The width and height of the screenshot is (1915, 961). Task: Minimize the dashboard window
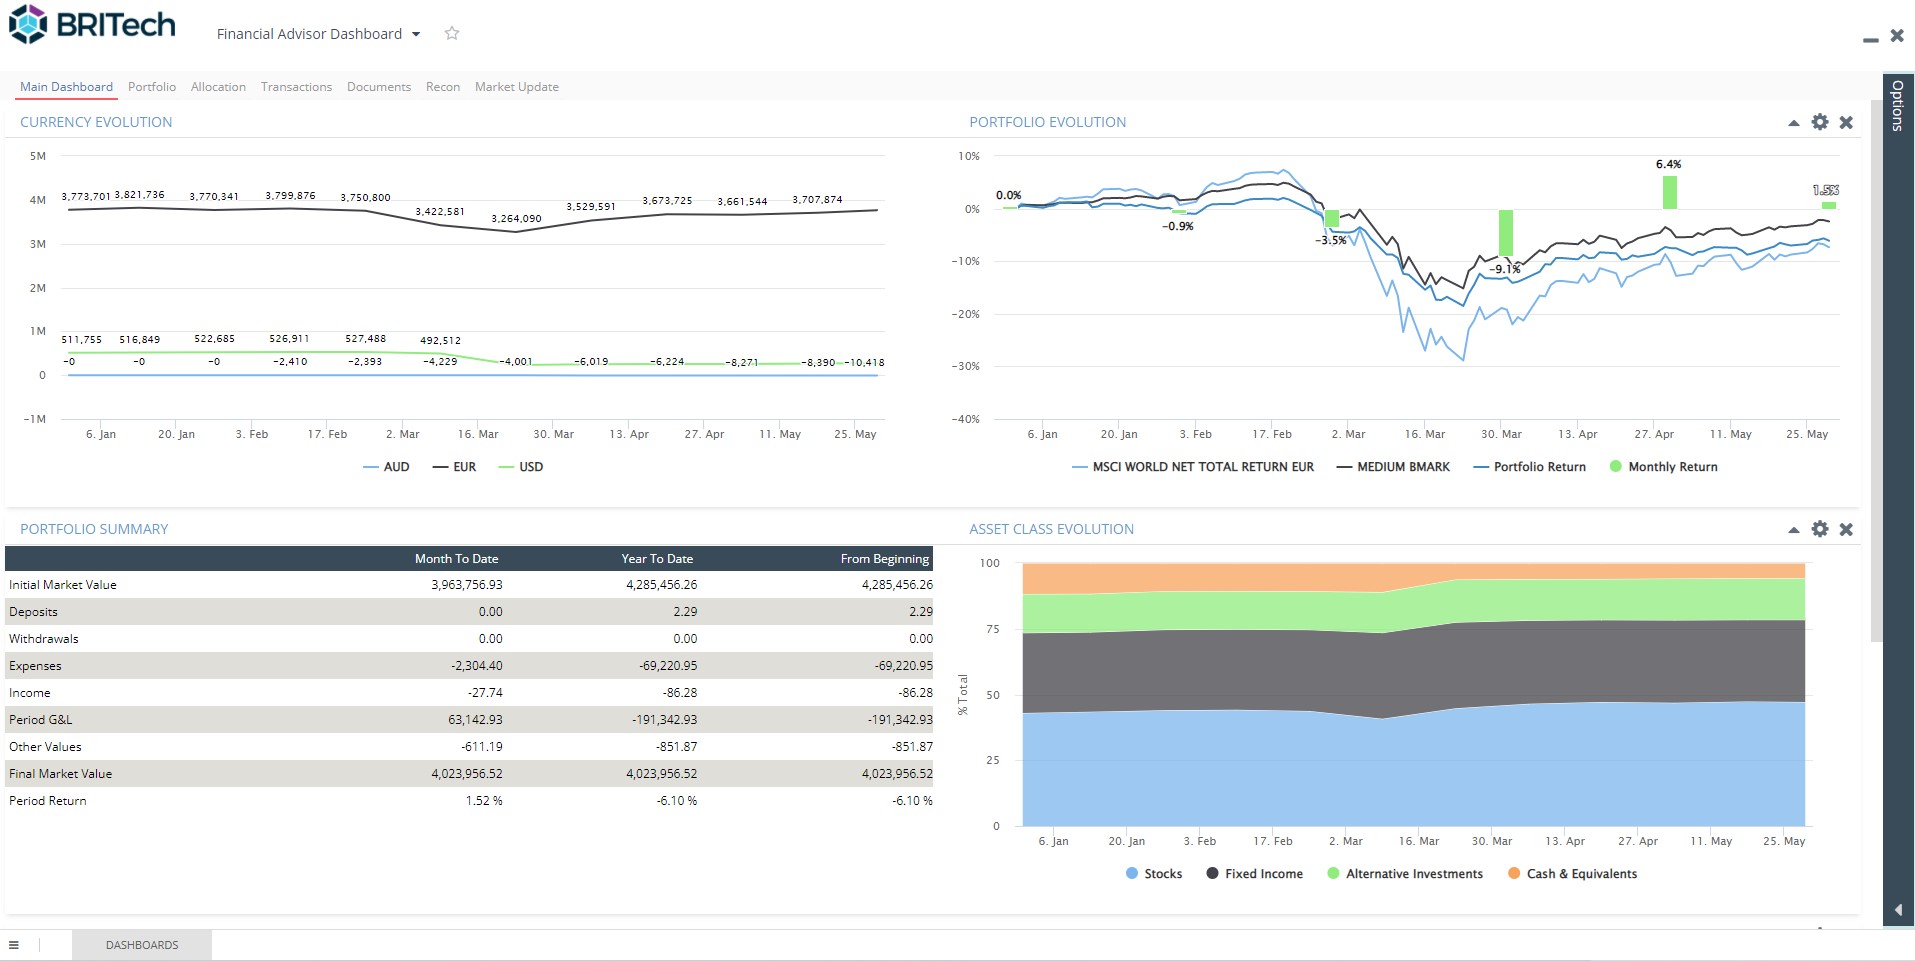1870,39
